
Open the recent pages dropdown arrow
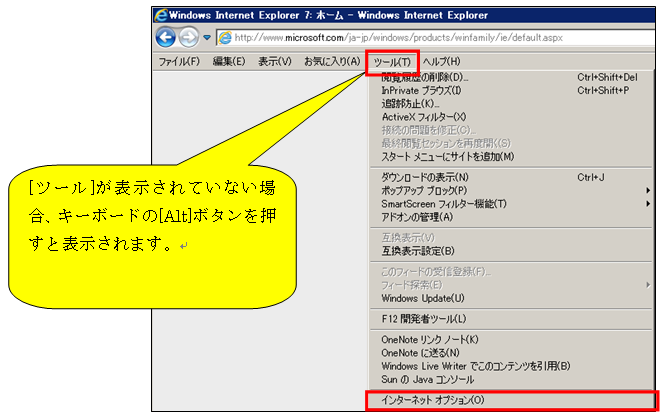click(x=207, y=38)
